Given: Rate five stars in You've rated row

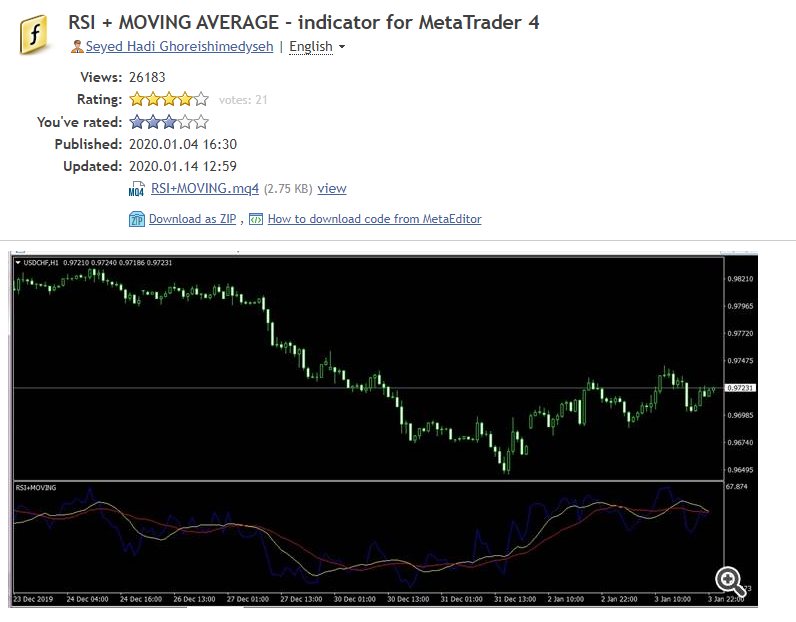Looking at the screenshot, I should click(x=201, y=122).
